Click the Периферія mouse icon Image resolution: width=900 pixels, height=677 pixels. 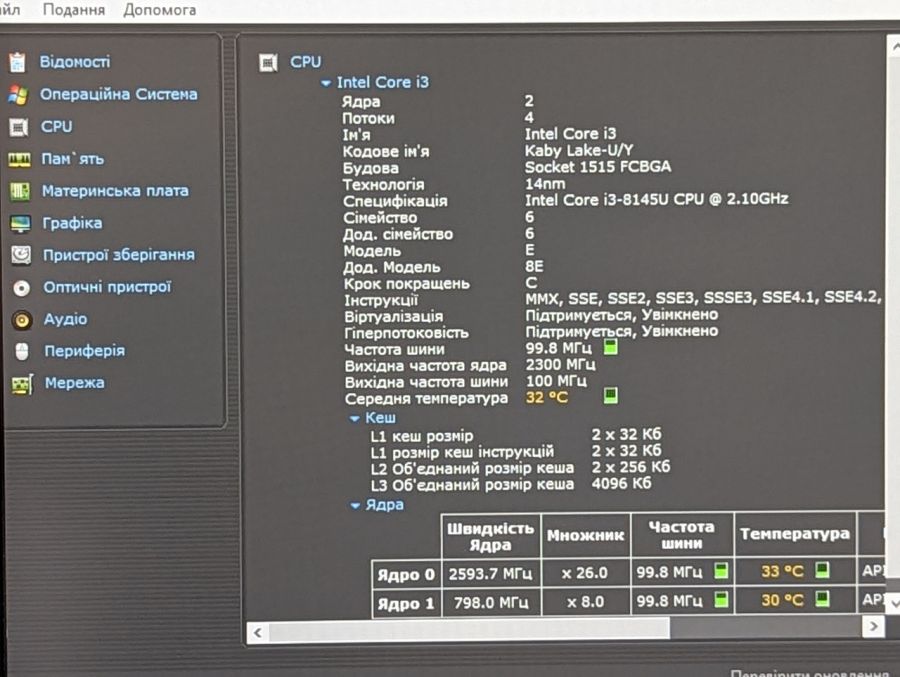coord(22,351)
